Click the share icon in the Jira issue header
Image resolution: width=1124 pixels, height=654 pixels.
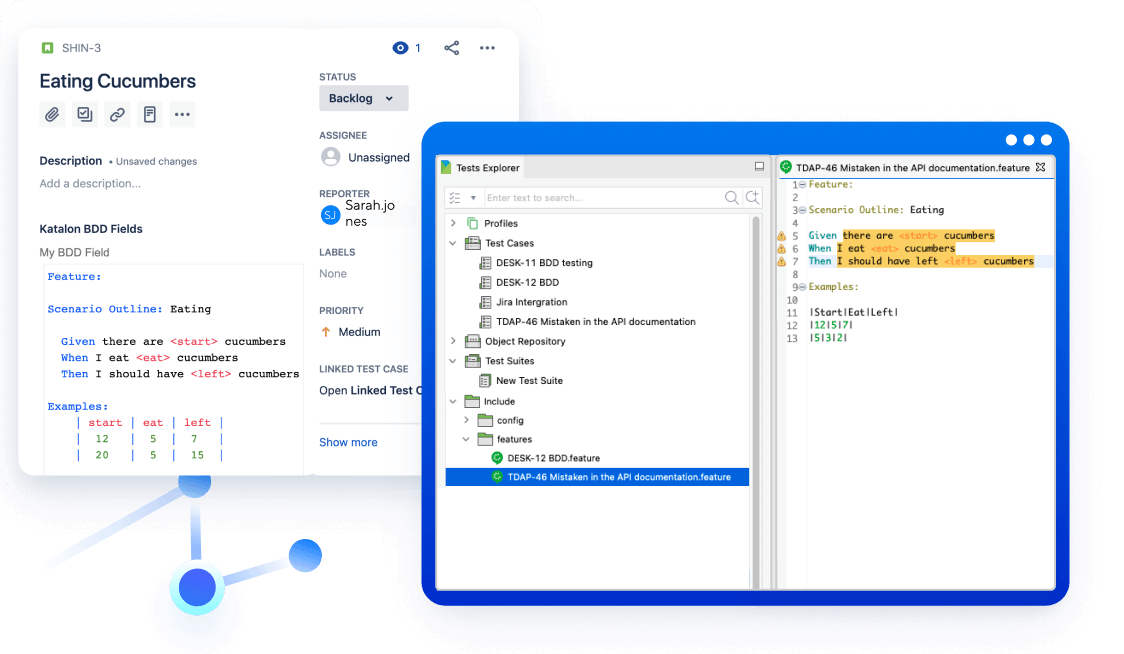tap(452, 48)
